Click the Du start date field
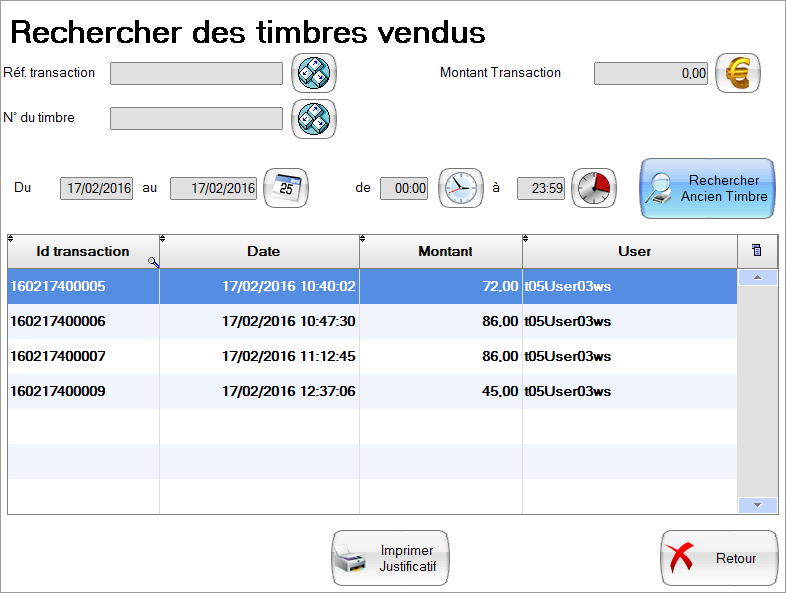The width and height of the screenshot is (786, 593). (x=97, y=188)
